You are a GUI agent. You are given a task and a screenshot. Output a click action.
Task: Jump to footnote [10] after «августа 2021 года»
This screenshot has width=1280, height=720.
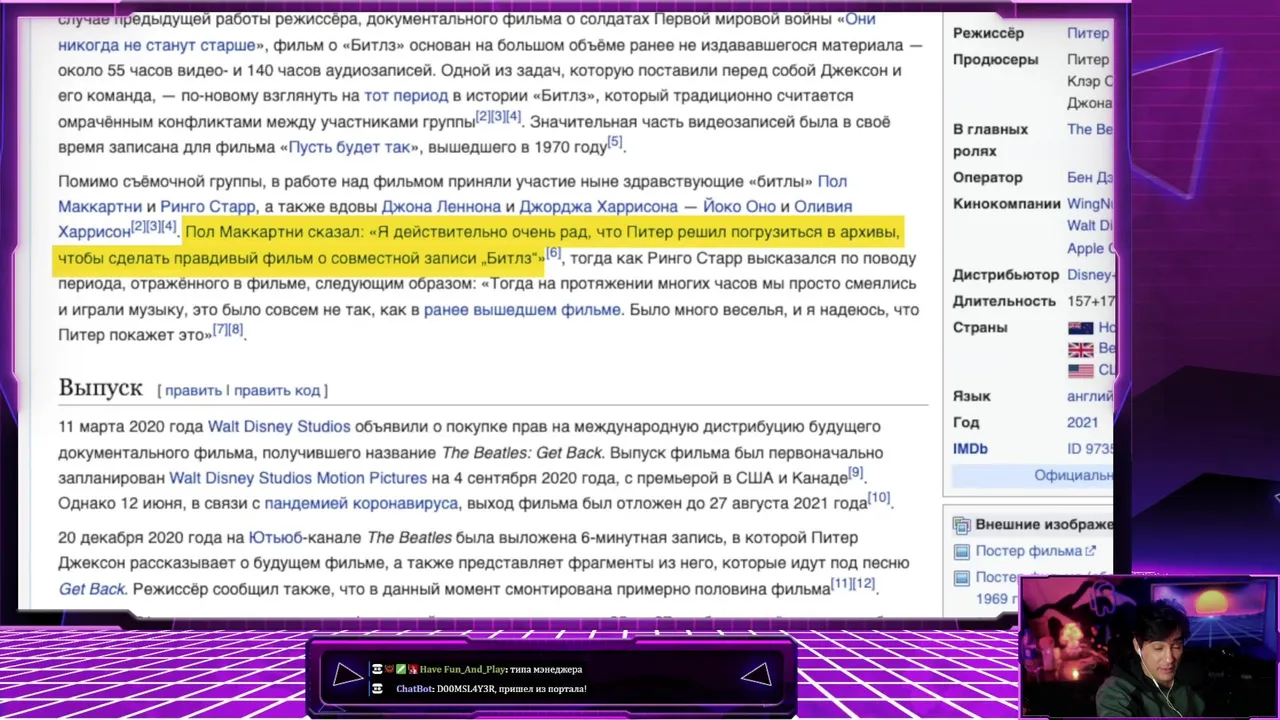coord(878,498)
